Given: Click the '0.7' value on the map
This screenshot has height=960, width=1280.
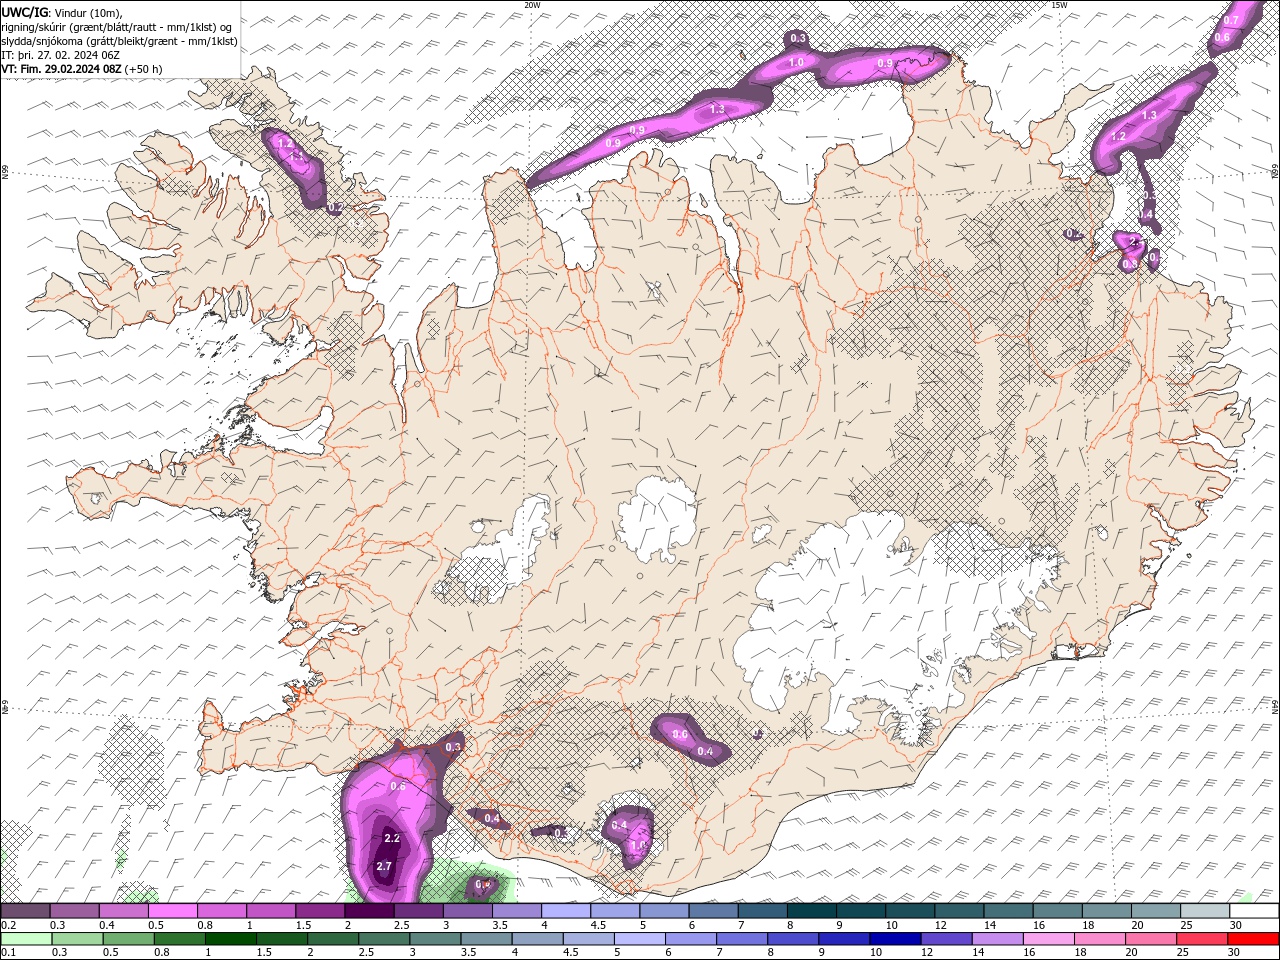Looking at the screenshot, I should point(1231,20).
